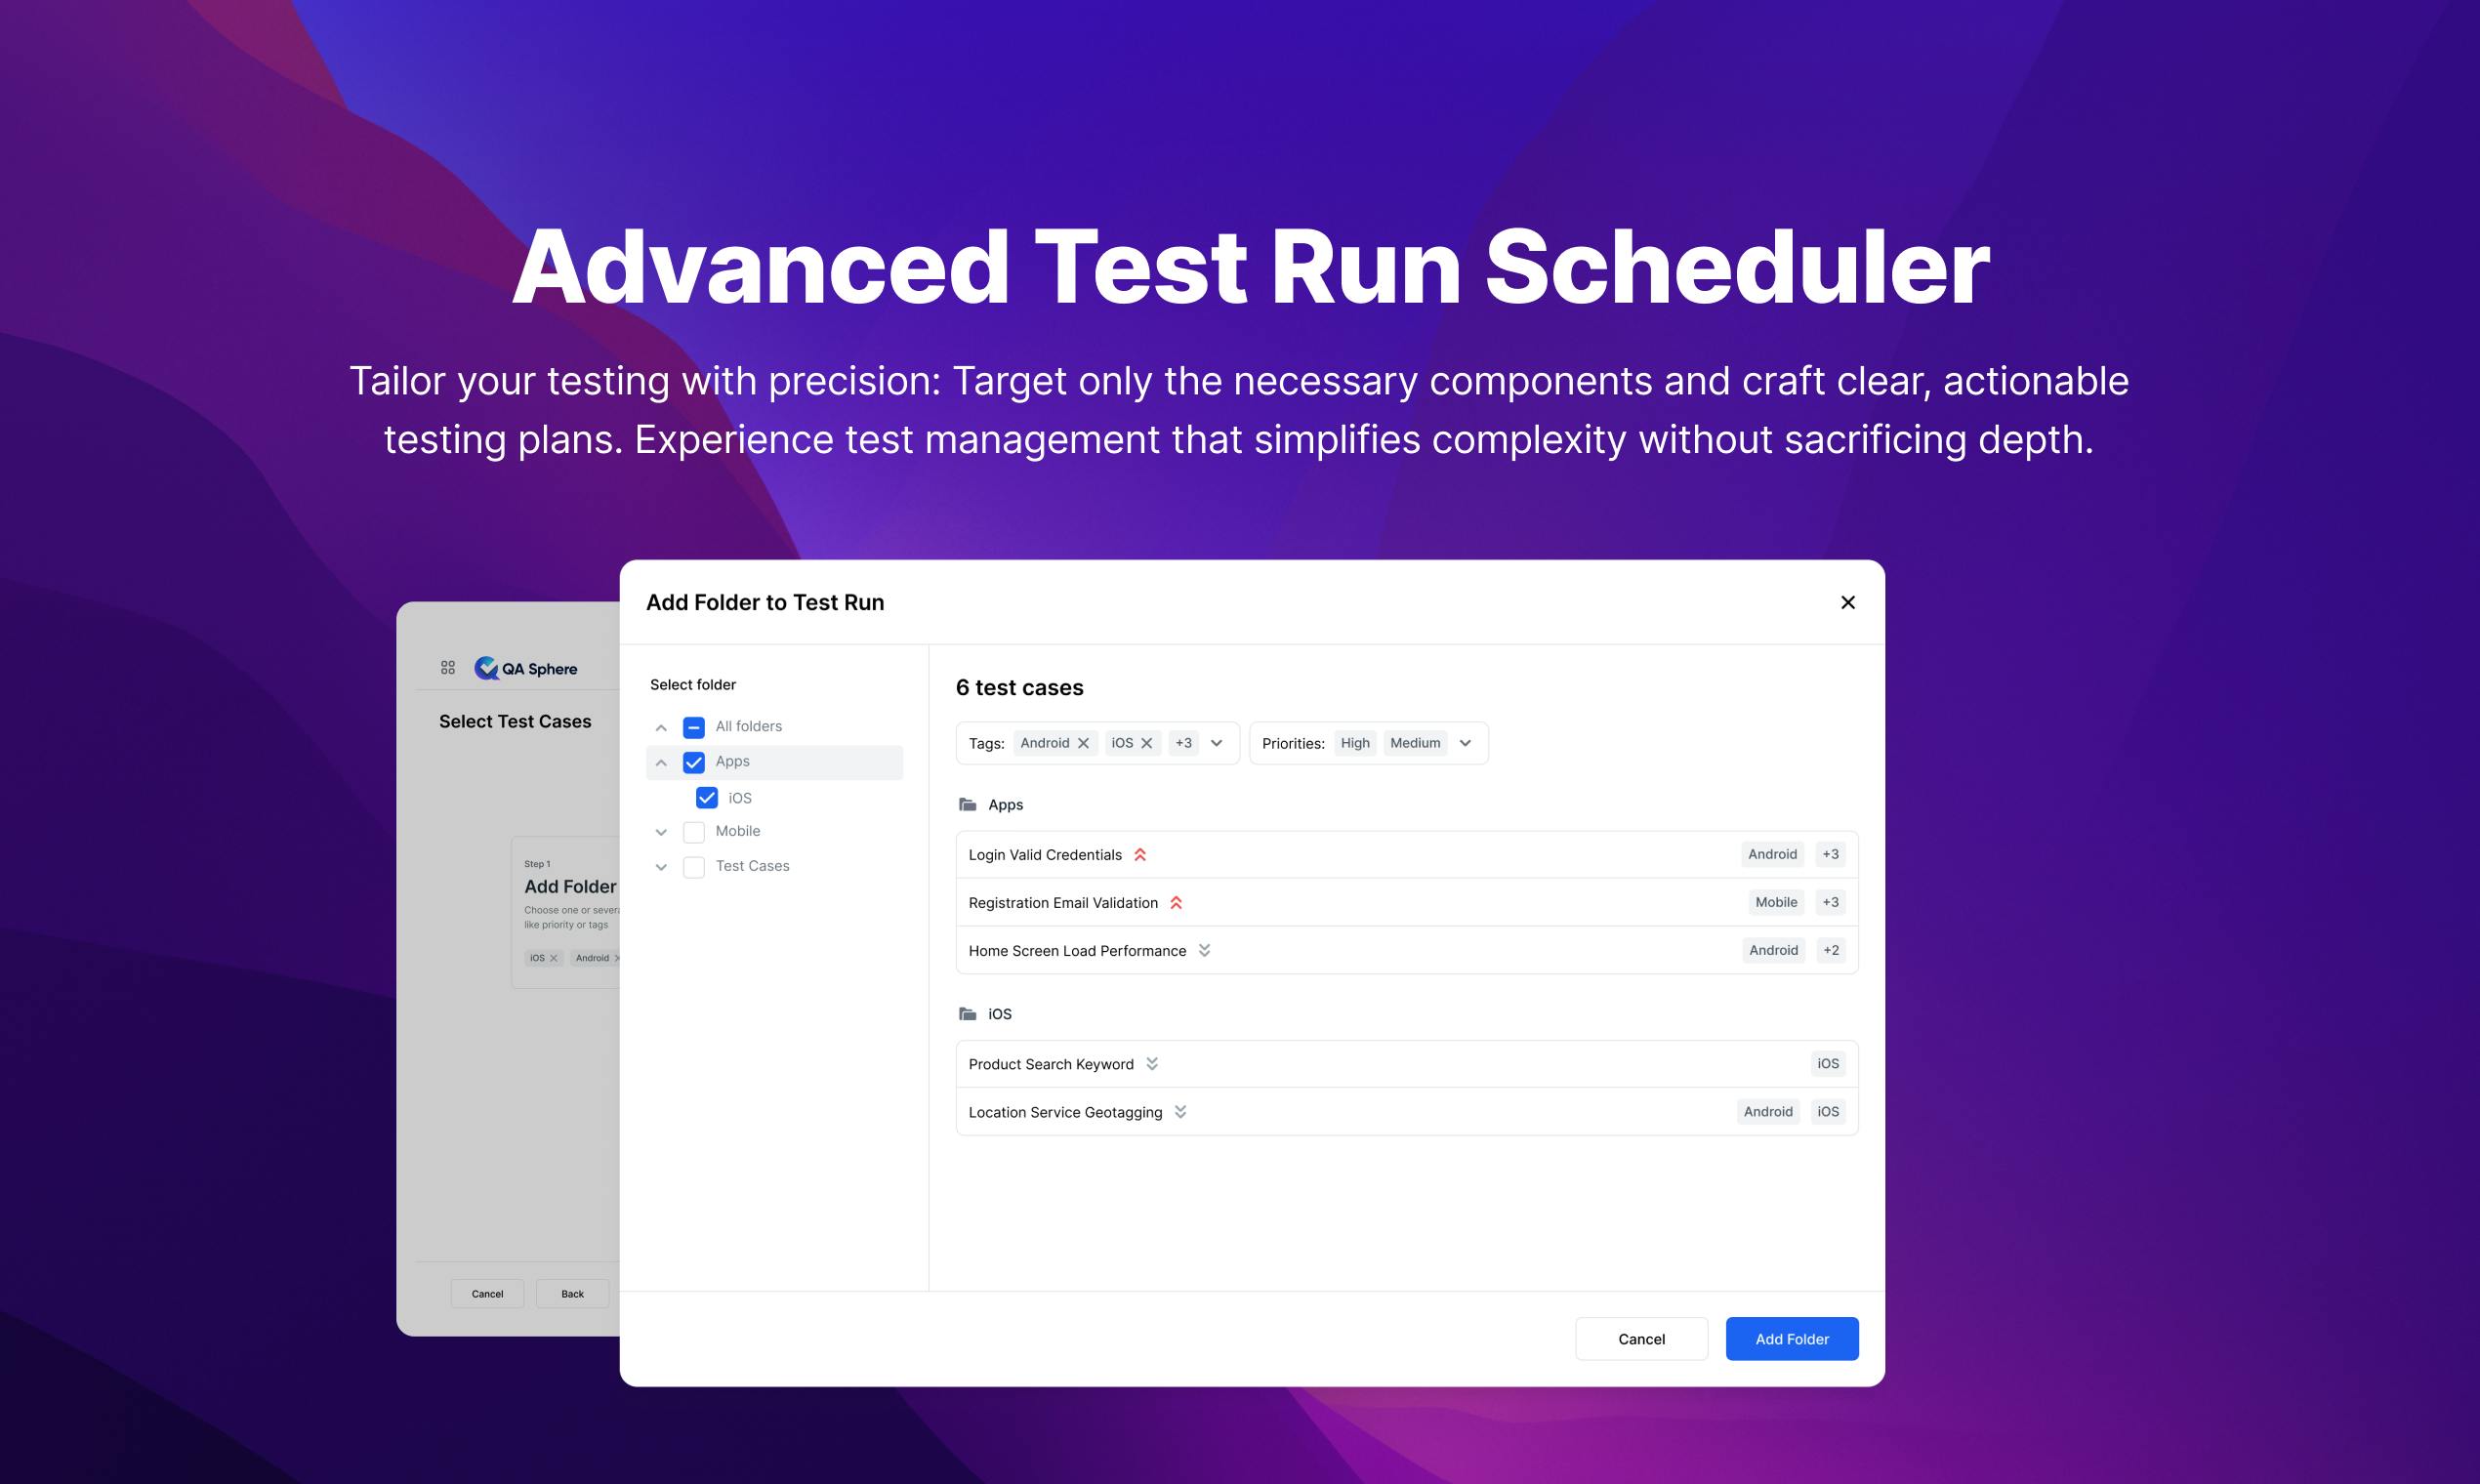Click iOS tag on Product Search Keyword row
The width and height of the screenshot is (2480, 1484).
(x=1828, y=1063)
